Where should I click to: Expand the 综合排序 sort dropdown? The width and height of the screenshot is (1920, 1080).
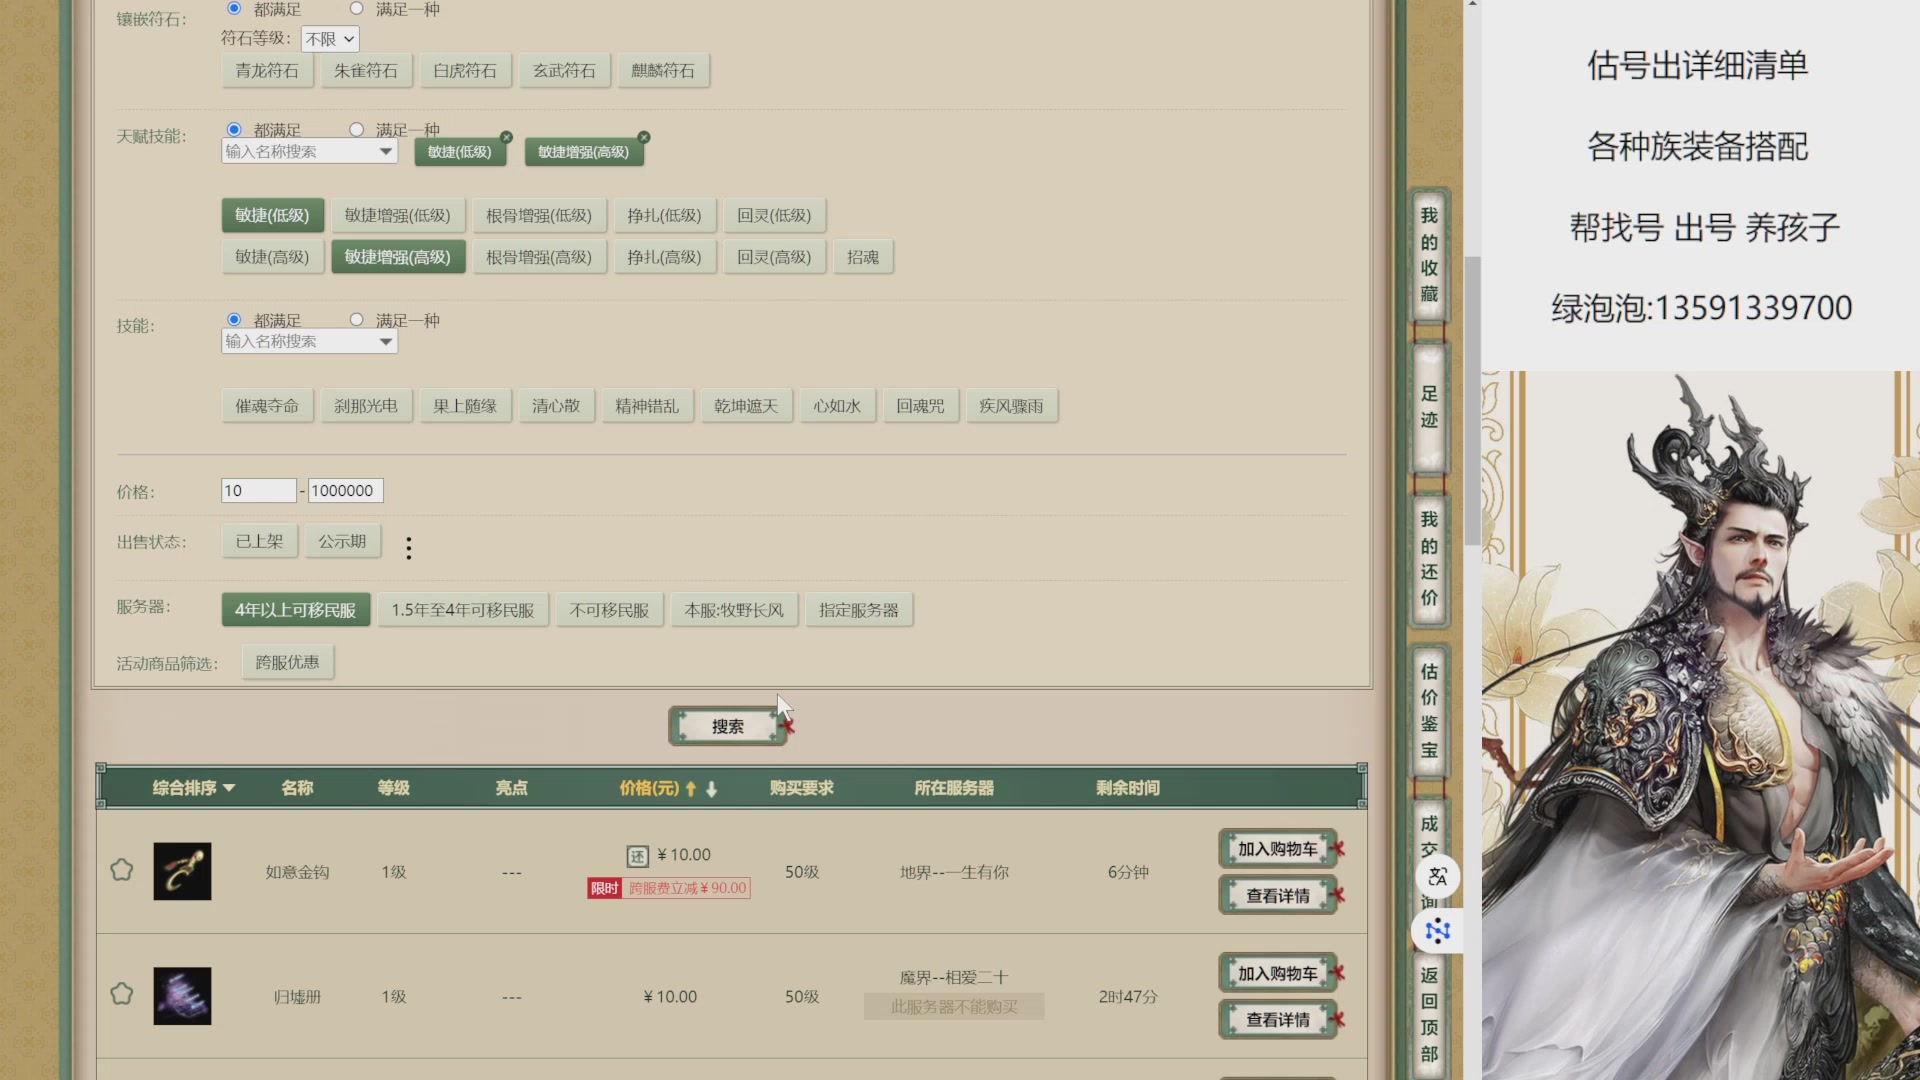pos(194,788)
